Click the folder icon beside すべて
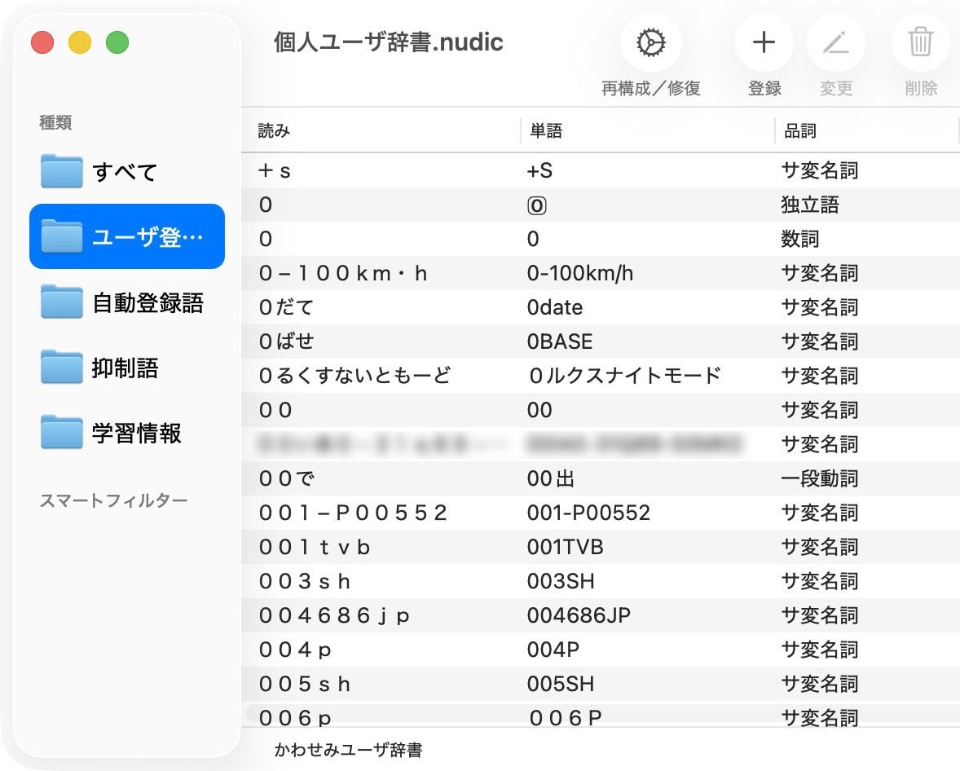Image resolution: width=960 pixels, height=771 pixels. click(x=62, y=172)
